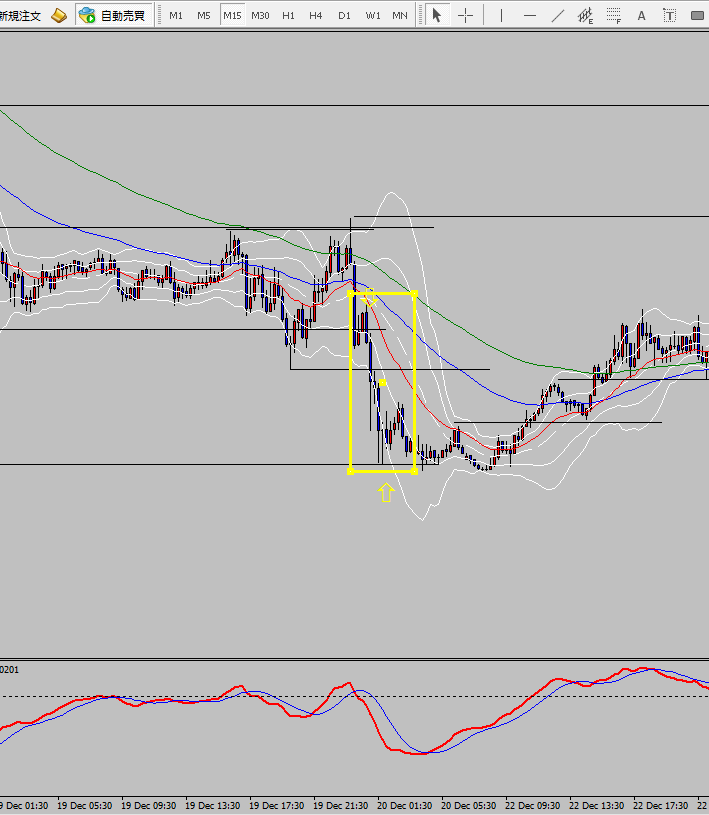Set timeframe to H1
Screen dimensions: 709x815
(x=288, y=15)
